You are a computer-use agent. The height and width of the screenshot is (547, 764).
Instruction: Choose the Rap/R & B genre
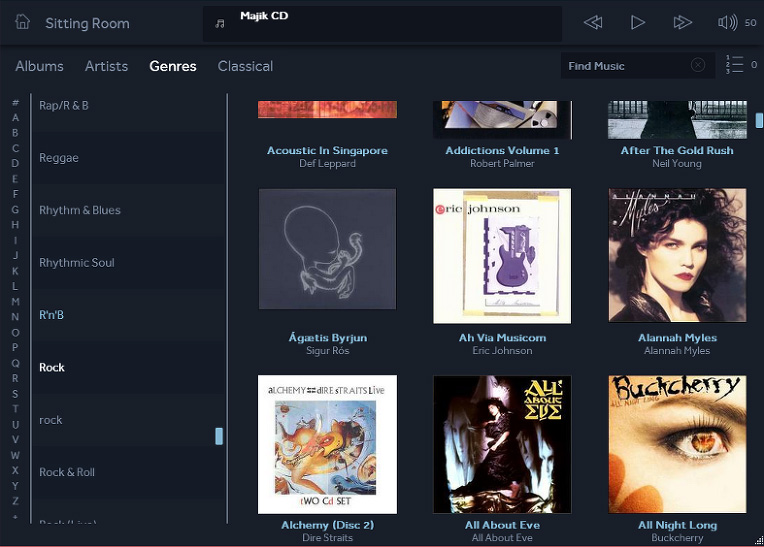[x=128, y=106]
